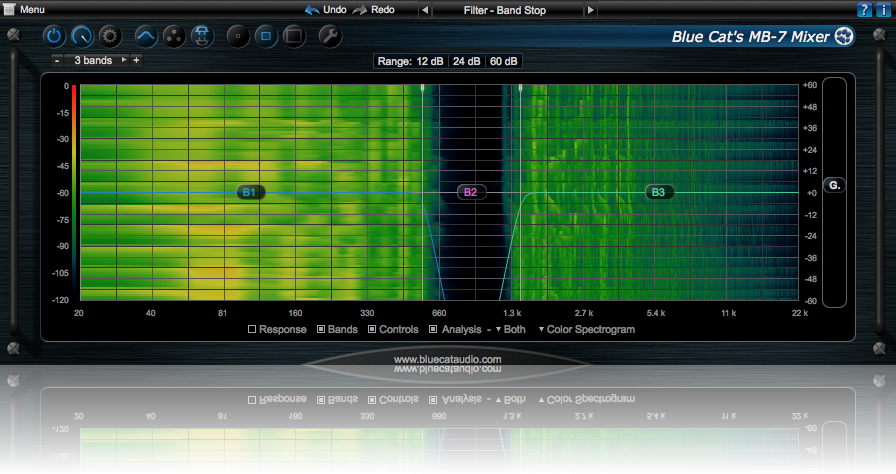Increase band count with plus button

pos(136,60)
